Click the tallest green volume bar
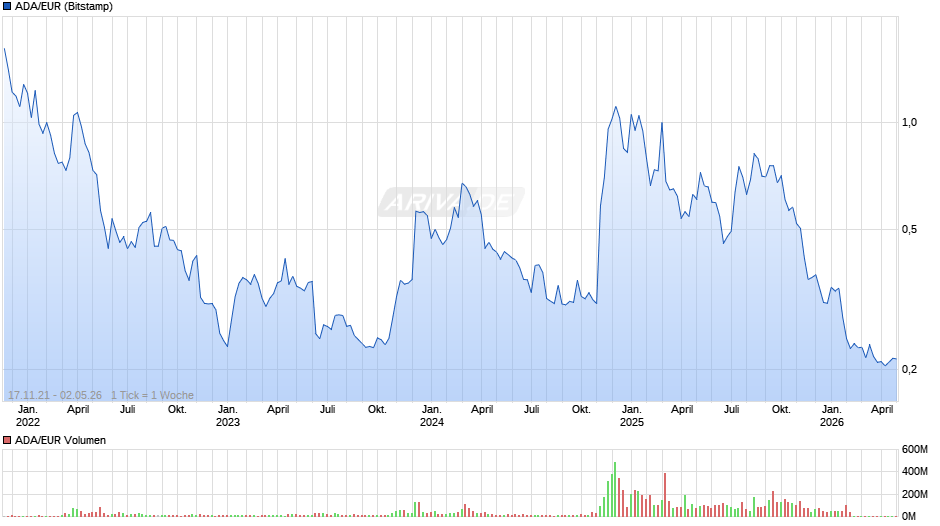Viewport: 940px width, 526px height. tap(614, 489)
